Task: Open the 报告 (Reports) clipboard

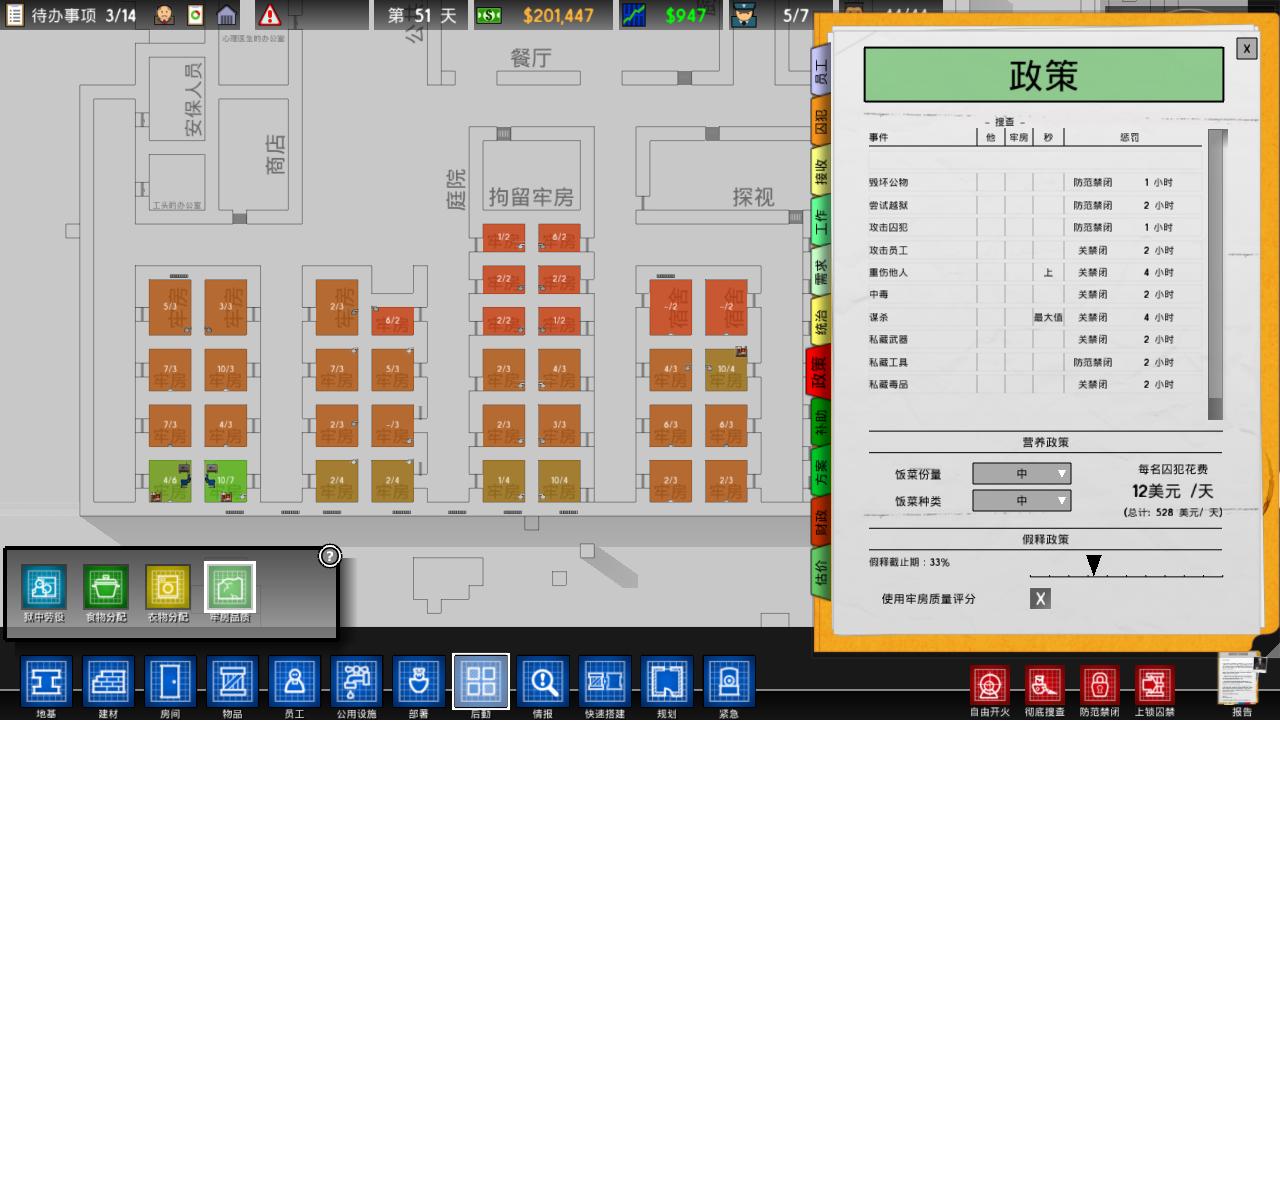Action: 1241,679
